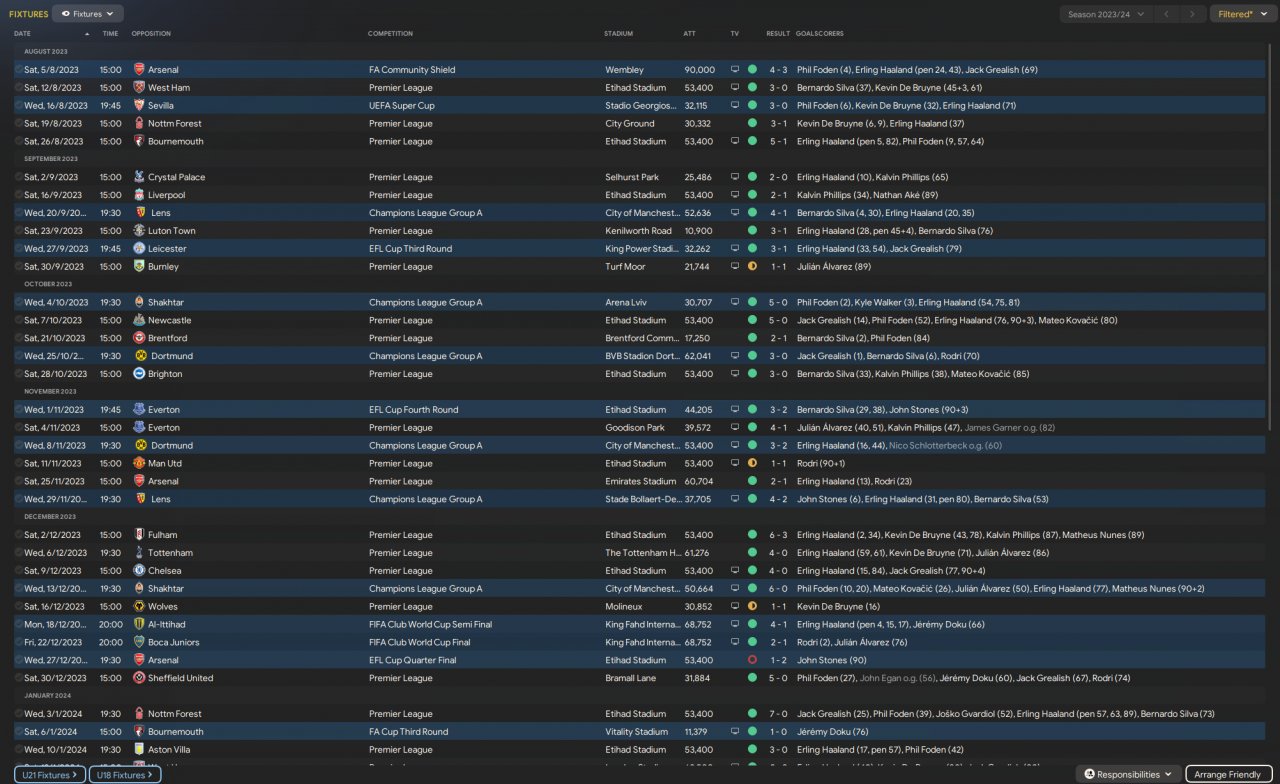The height and width of the screenshot is (784, 1280).
Task: Sort by the Att column header
Action: pyautogui.click(x=690, y=34)
